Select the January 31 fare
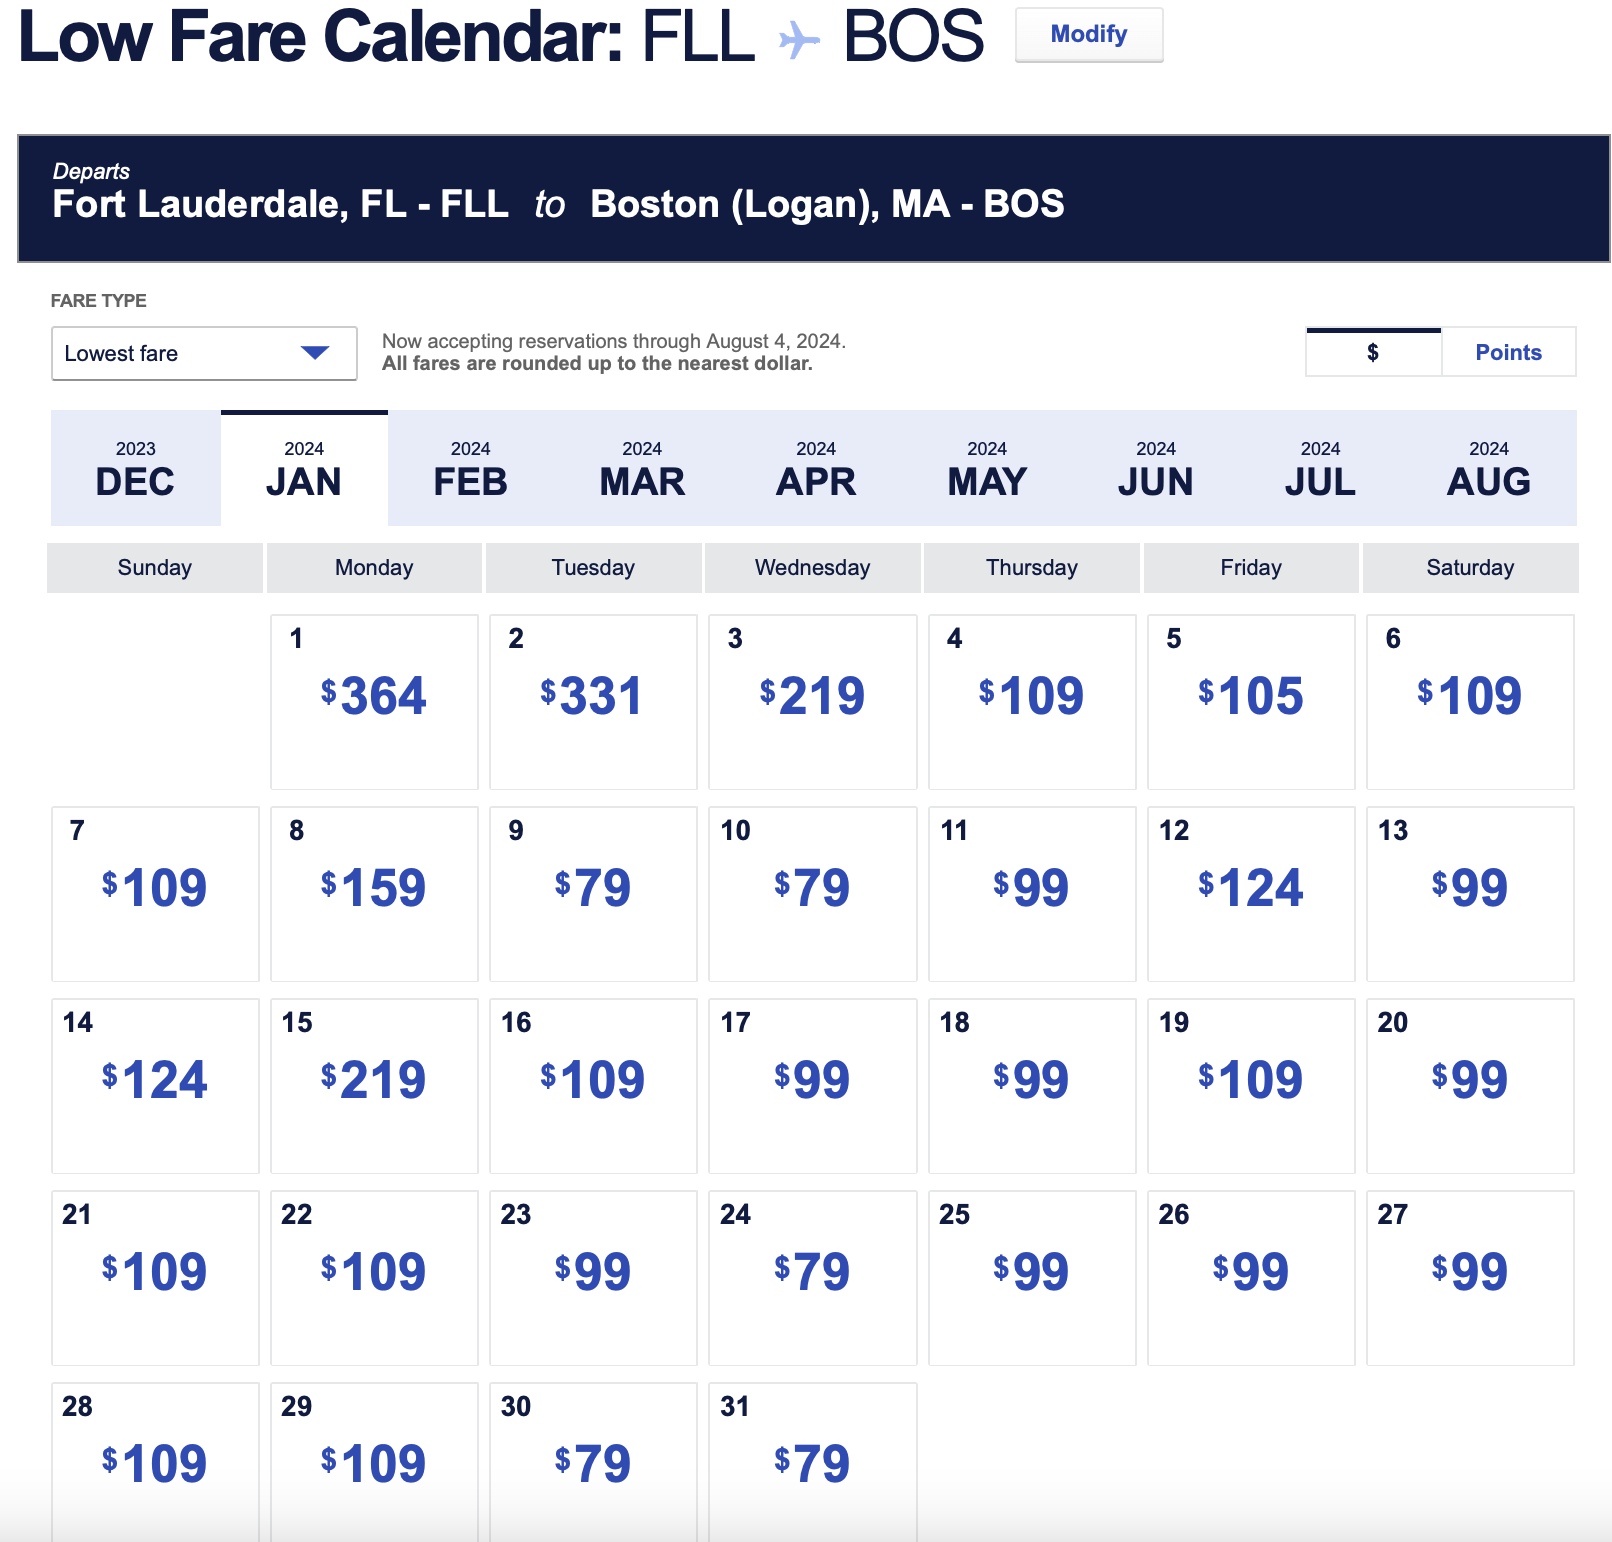The image size is (1612, 1542). (812, 1463)
